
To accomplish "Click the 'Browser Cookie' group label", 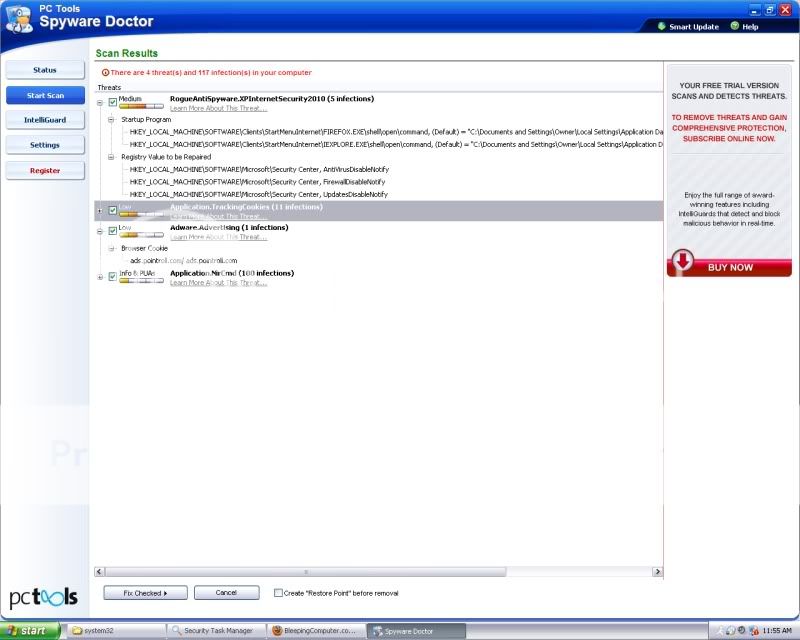I will [x=144, y=248].
